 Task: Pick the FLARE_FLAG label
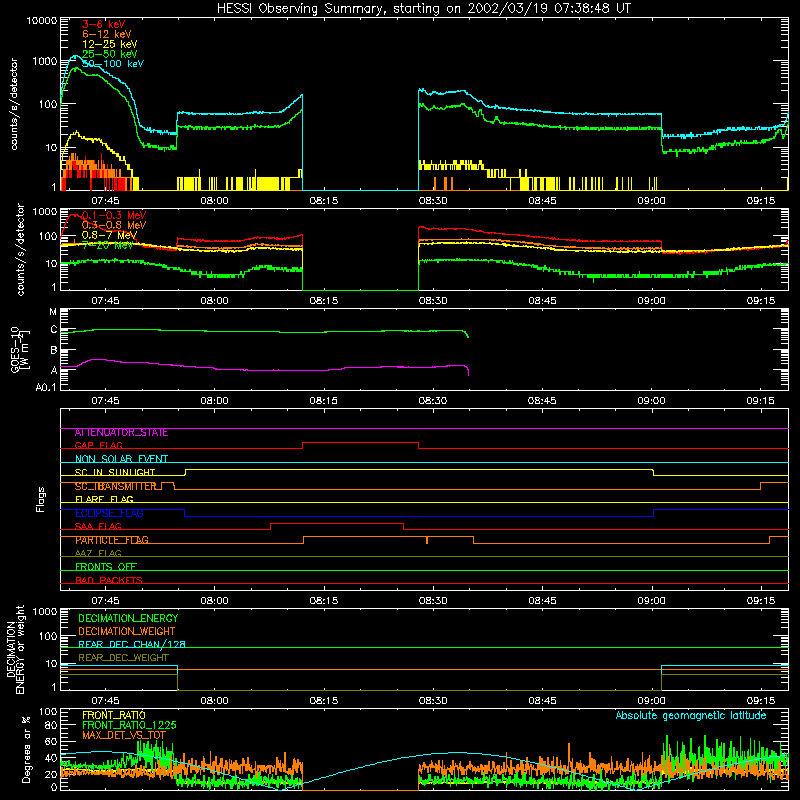coord(104,499)
